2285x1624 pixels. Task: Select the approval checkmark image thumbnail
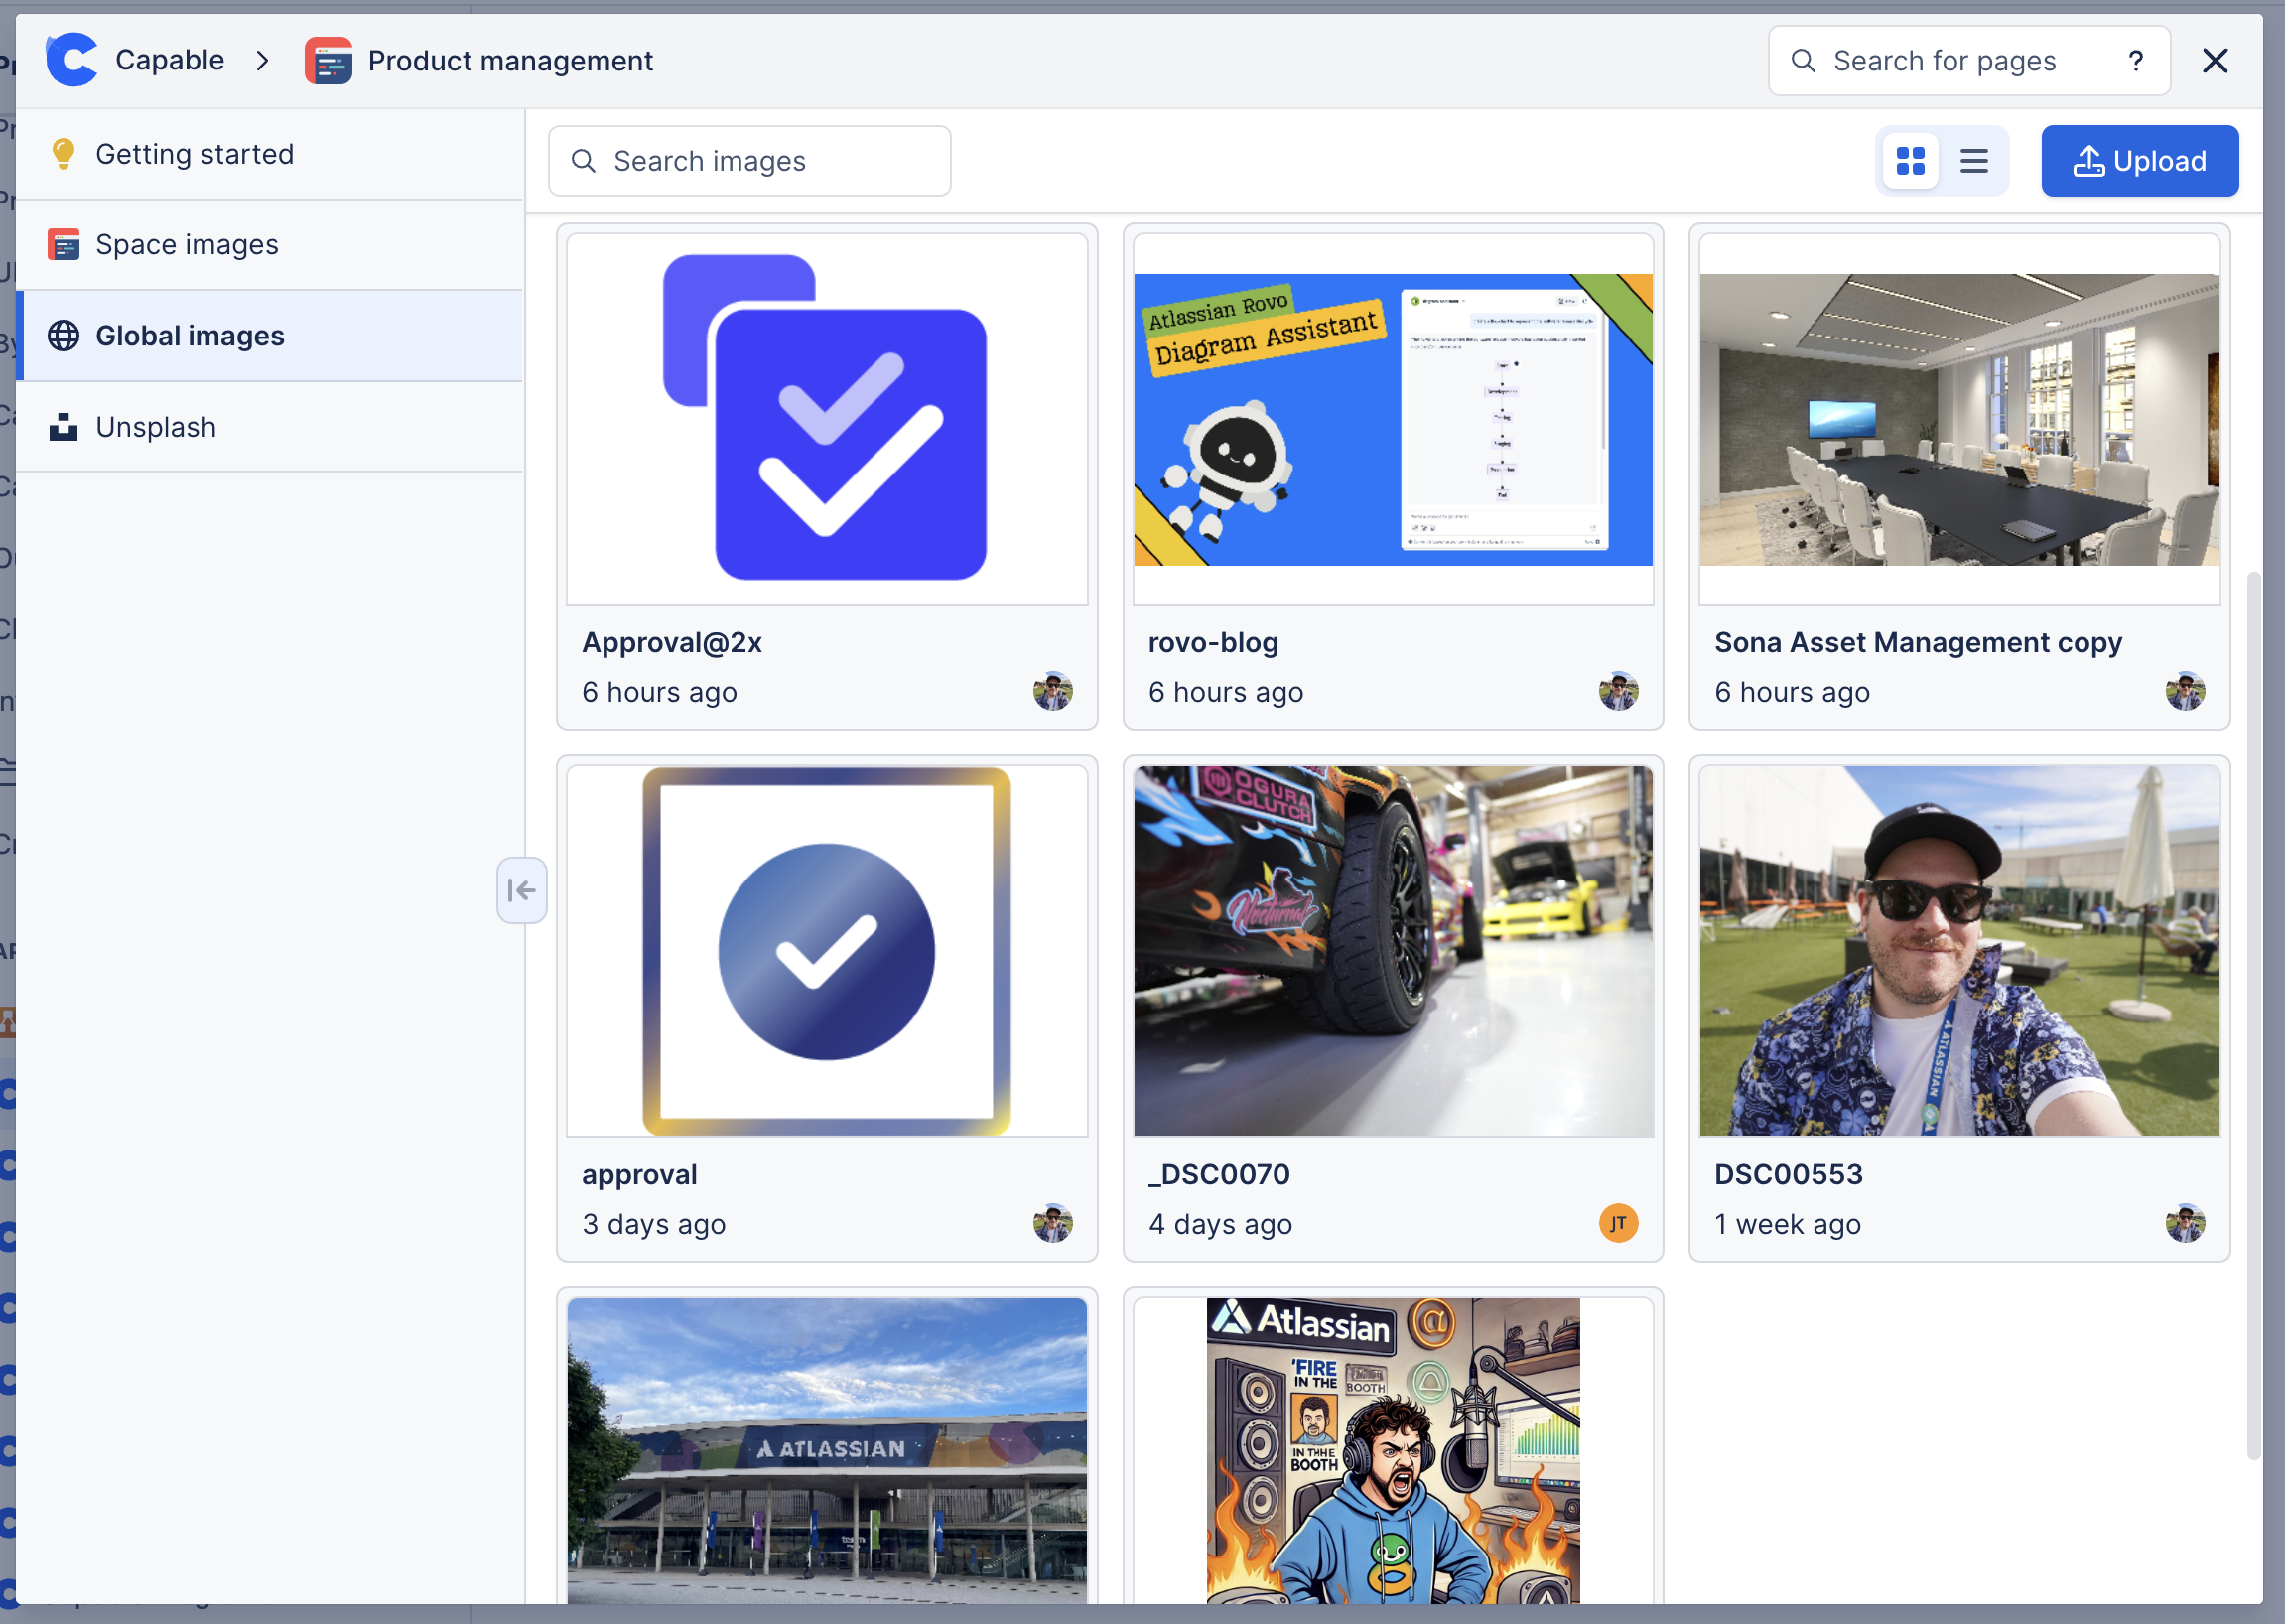(x=827, y=951)
